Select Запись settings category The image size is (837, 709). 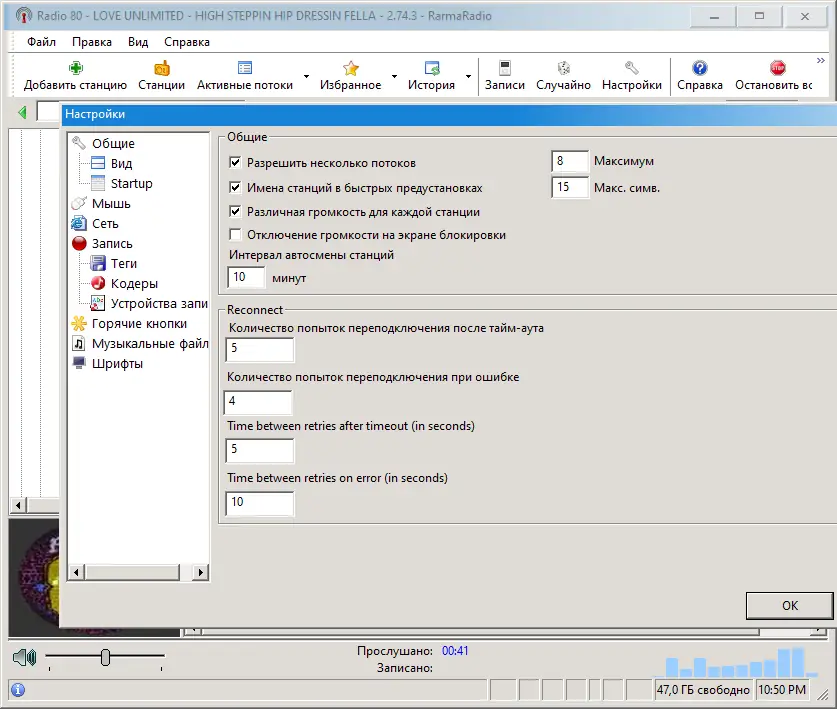112,243
